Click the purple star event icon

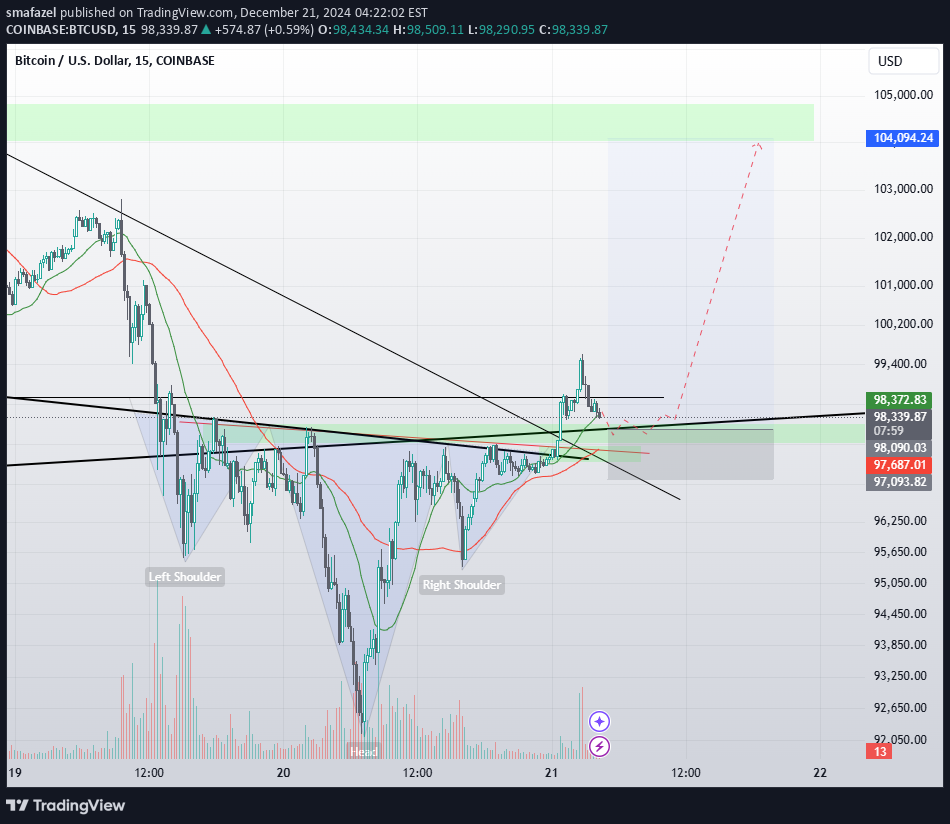(599, 721)
